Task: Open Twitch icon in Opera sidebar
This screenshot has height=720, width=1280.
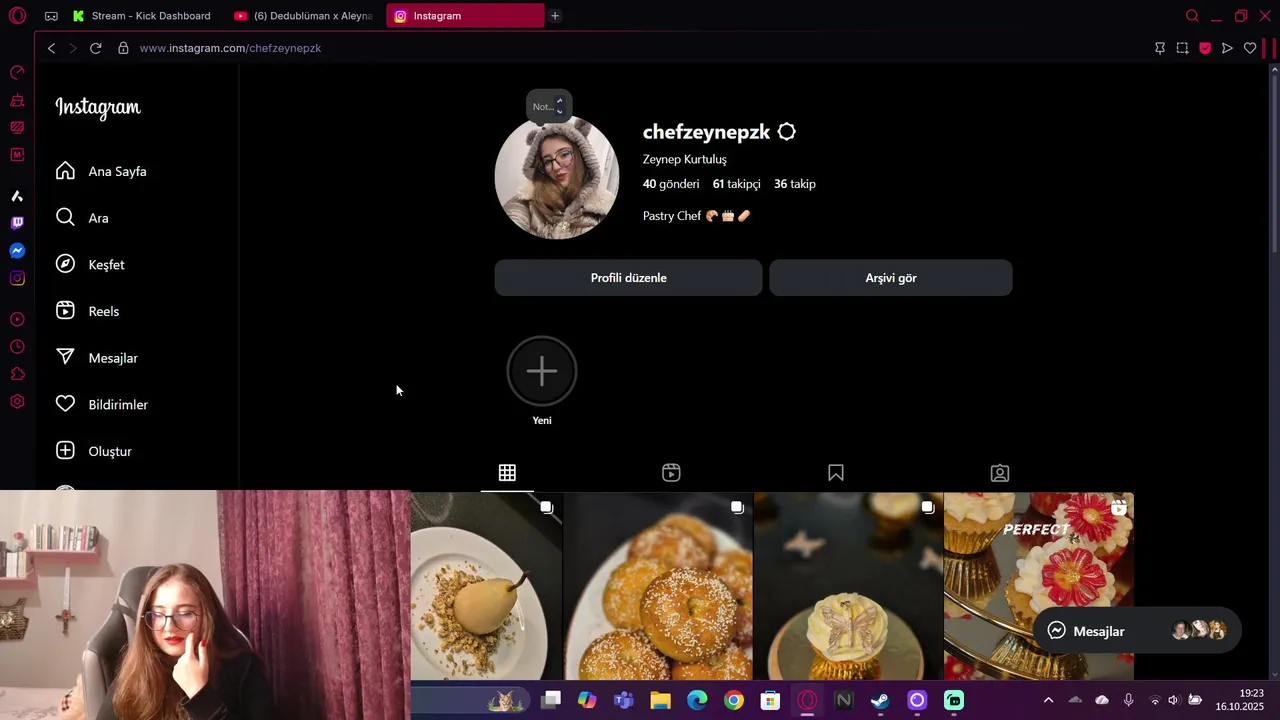Action: [17, 223]
